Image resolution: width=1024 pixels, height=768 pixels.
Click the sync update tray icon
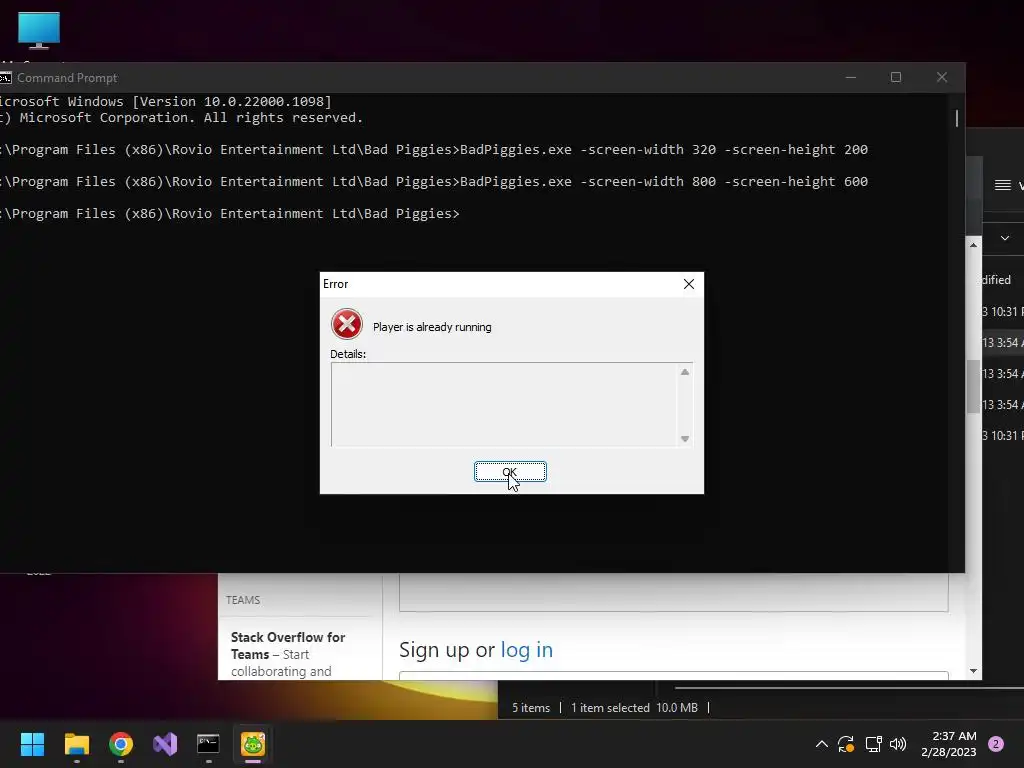pos(846,744)
